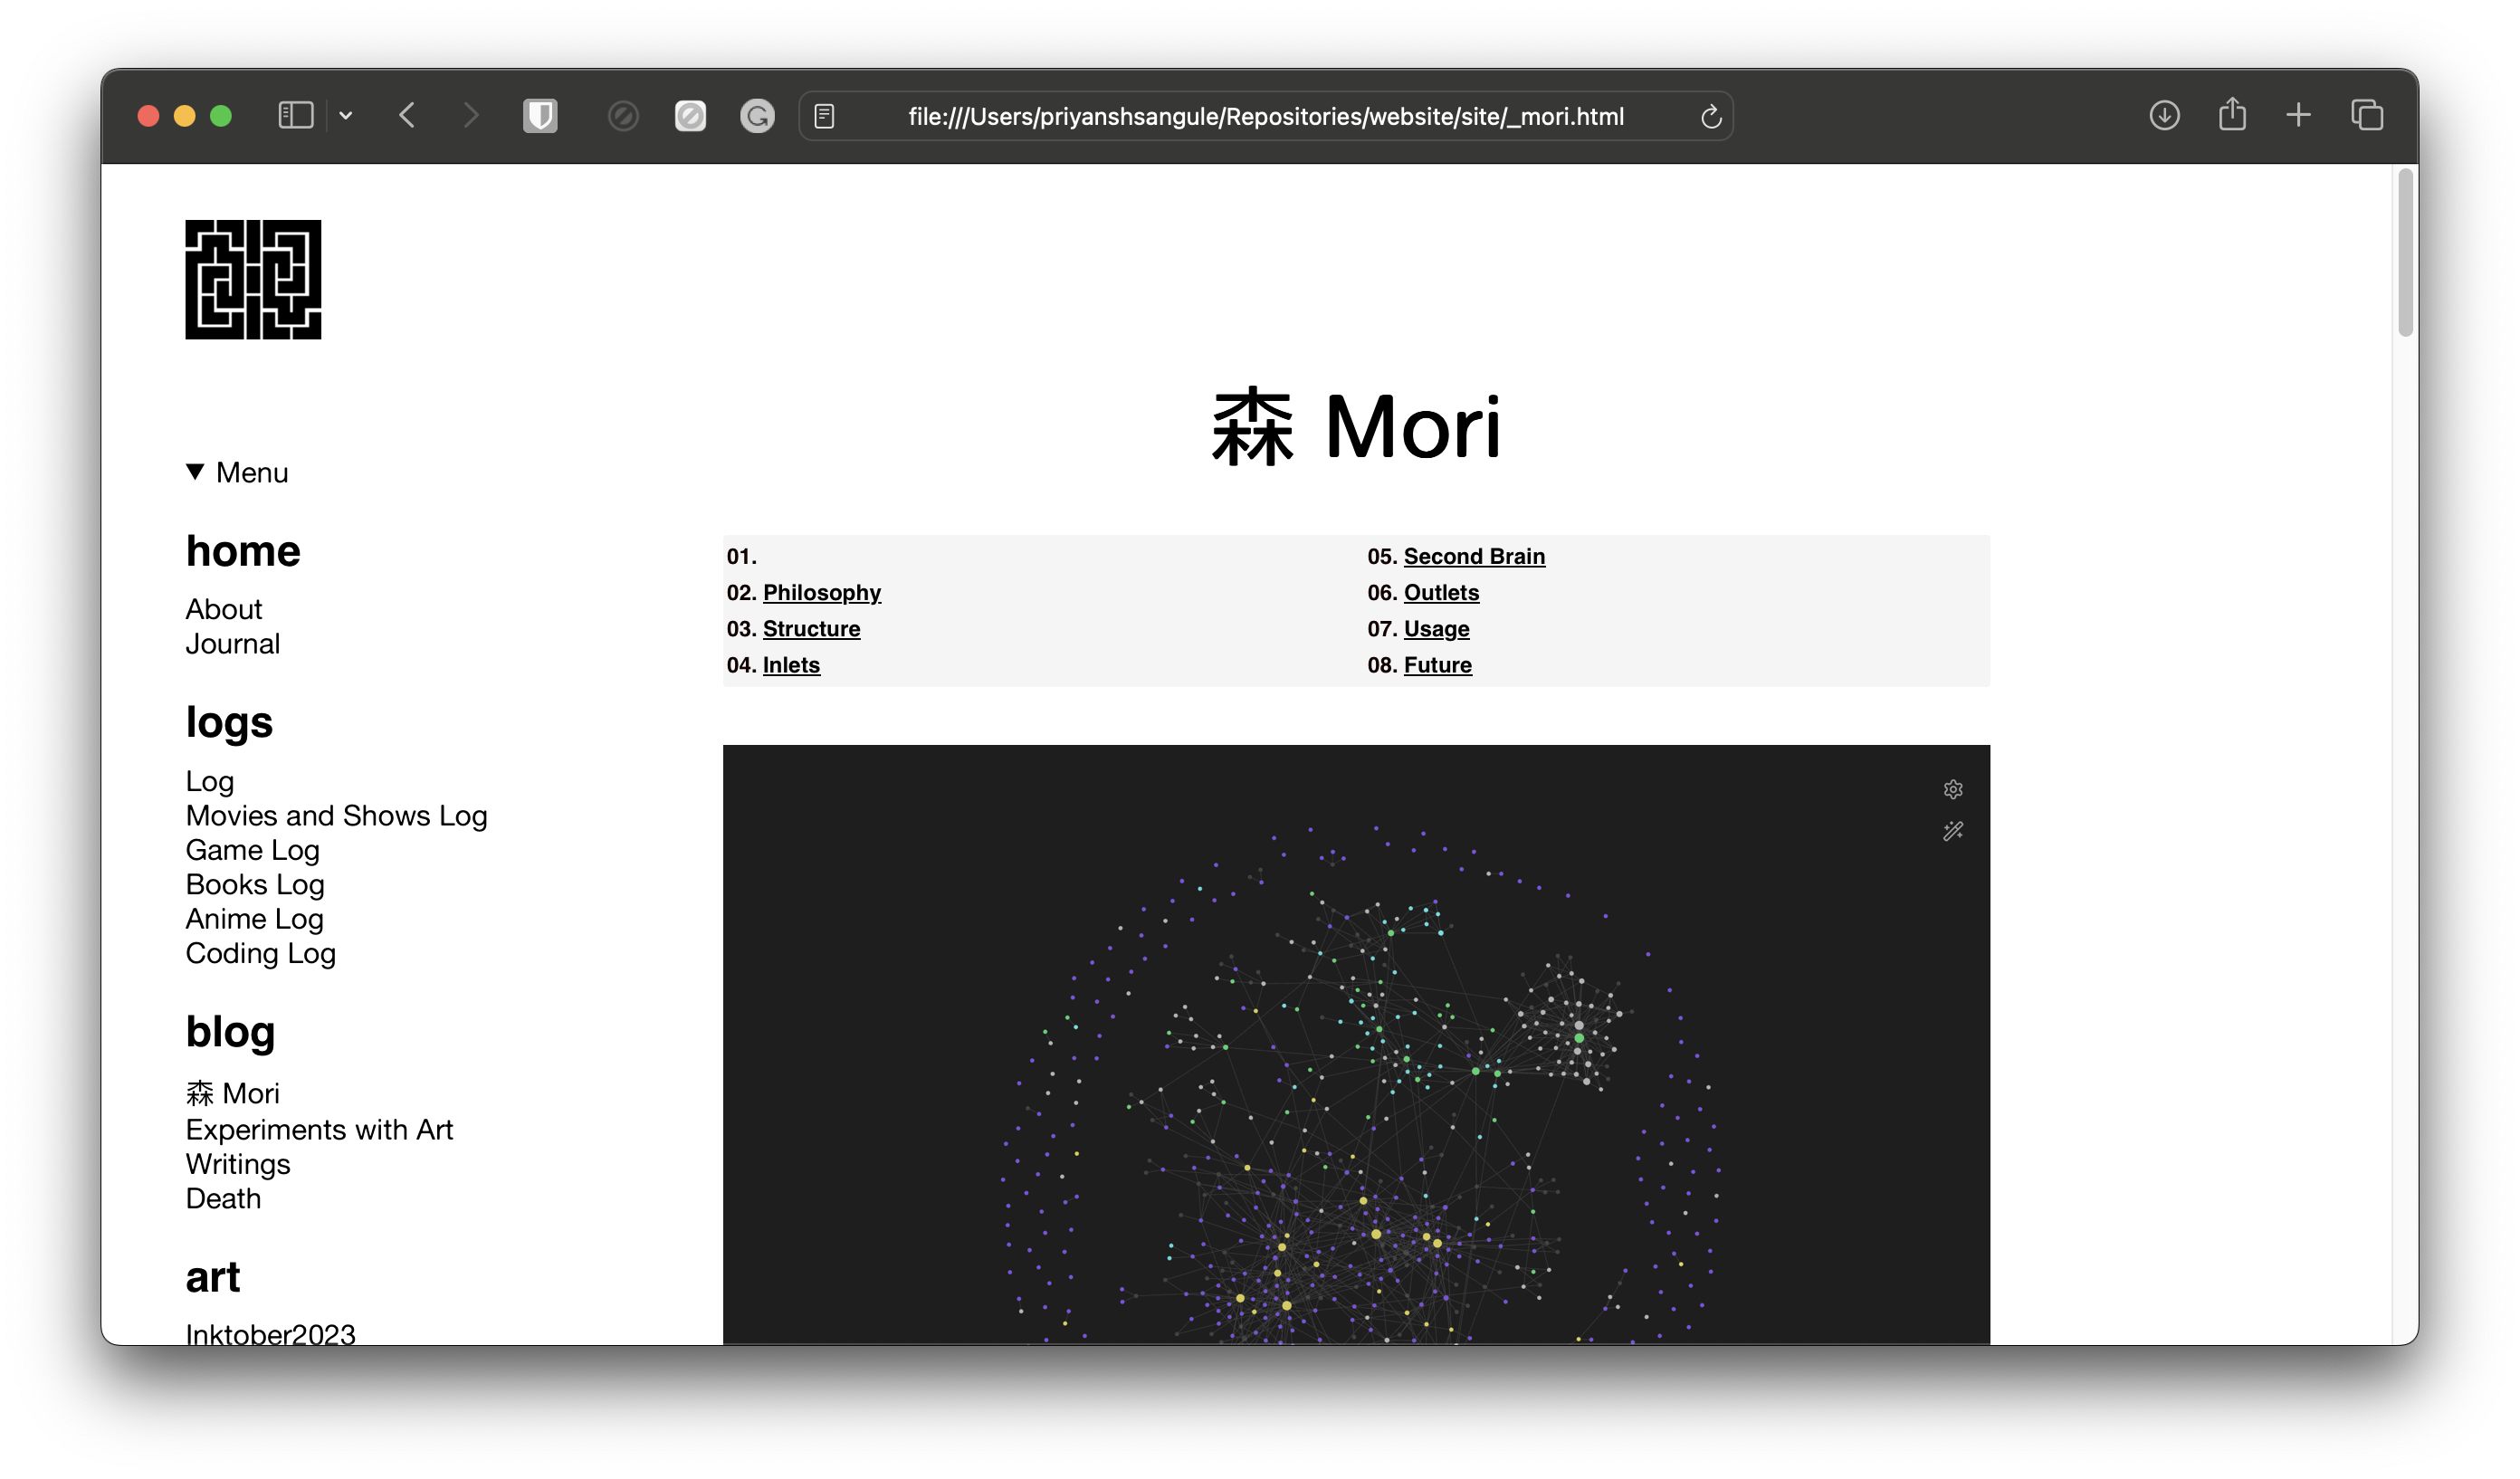Click the page vertical scrollbar
Image resolution: width=2520 pixels, height=1479 pixels.
click(x=2406, y=253)
